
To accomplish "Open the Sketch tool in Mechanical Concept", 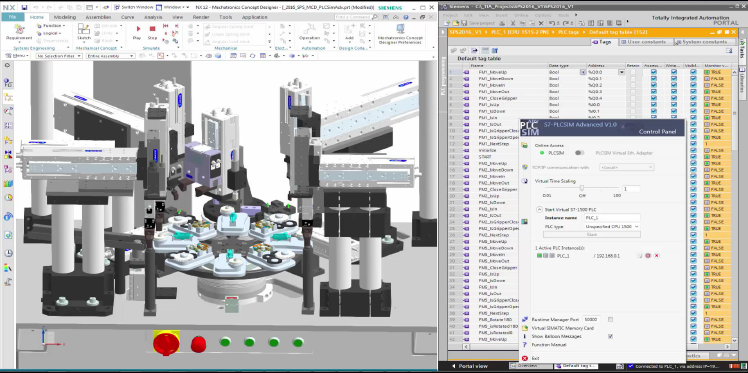I will [84, 32].
